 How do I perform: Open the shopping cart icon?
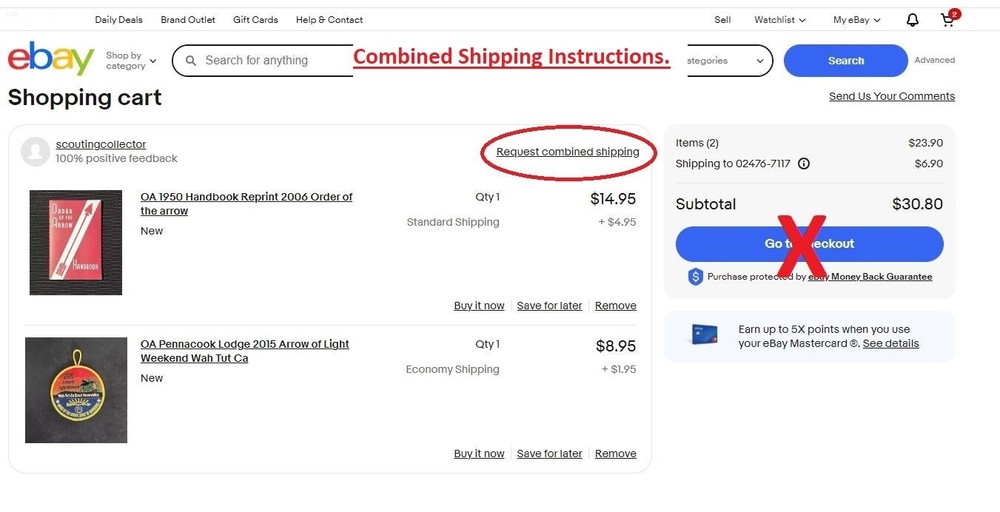[x=947, y=20]
